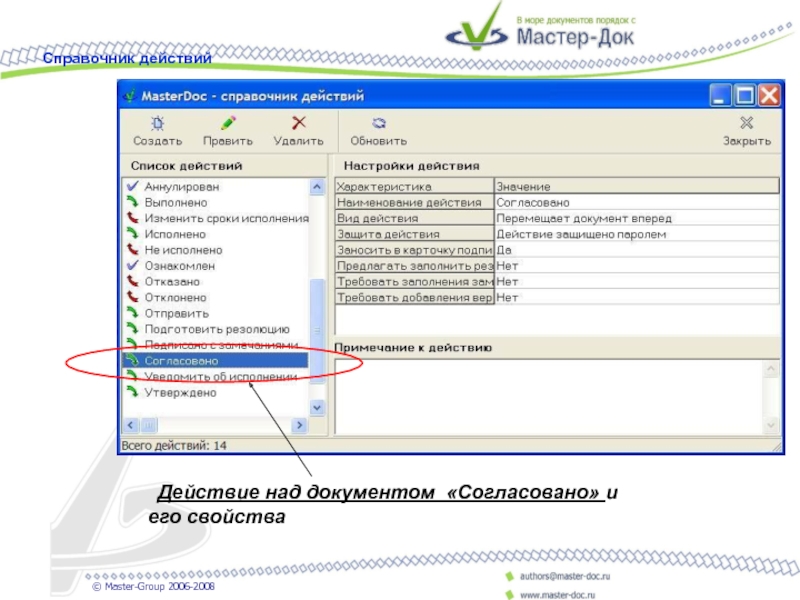Select the Отклонено action
800x600 pixels.
point(176,297)
